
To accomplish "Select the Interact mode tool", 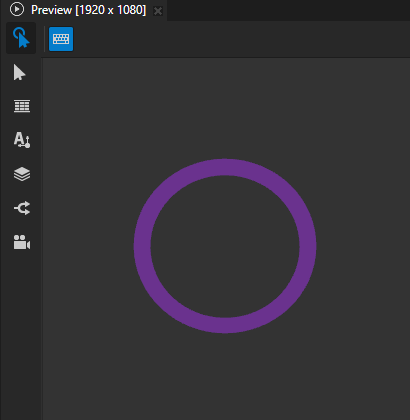I will click(21, 38).
